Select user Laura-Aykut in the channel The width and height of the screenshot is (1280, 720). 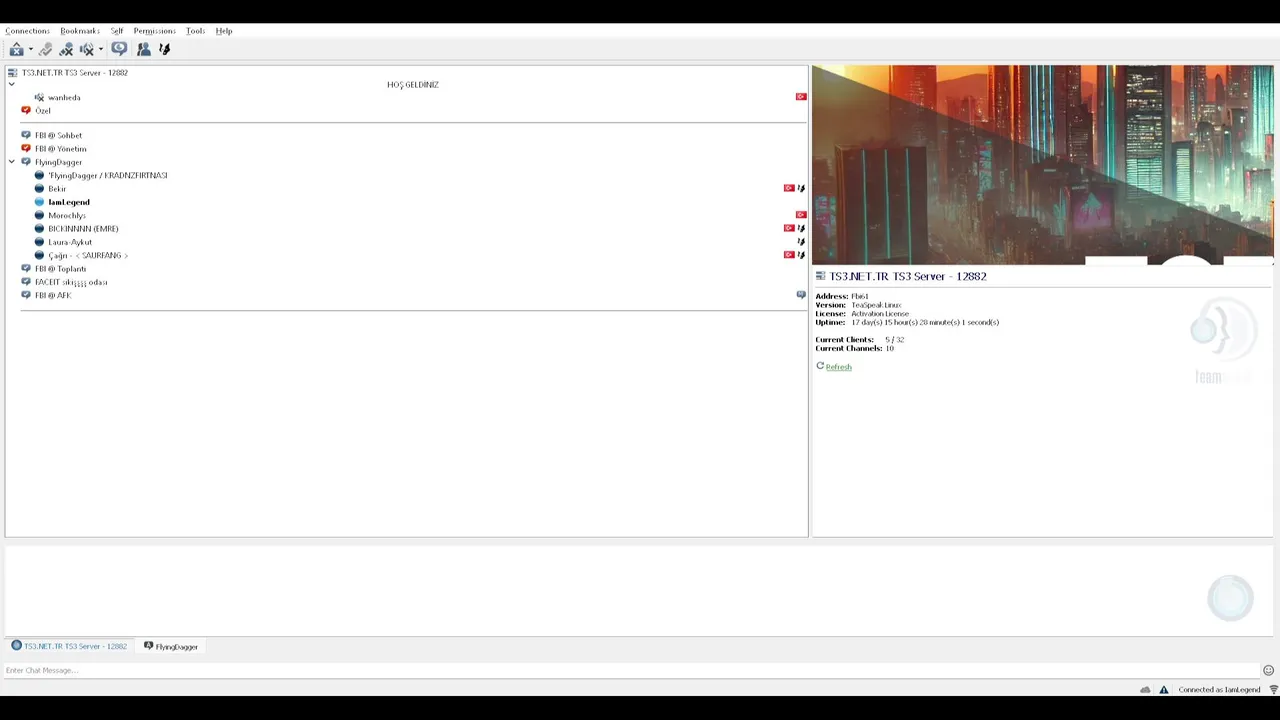point(70,242)
